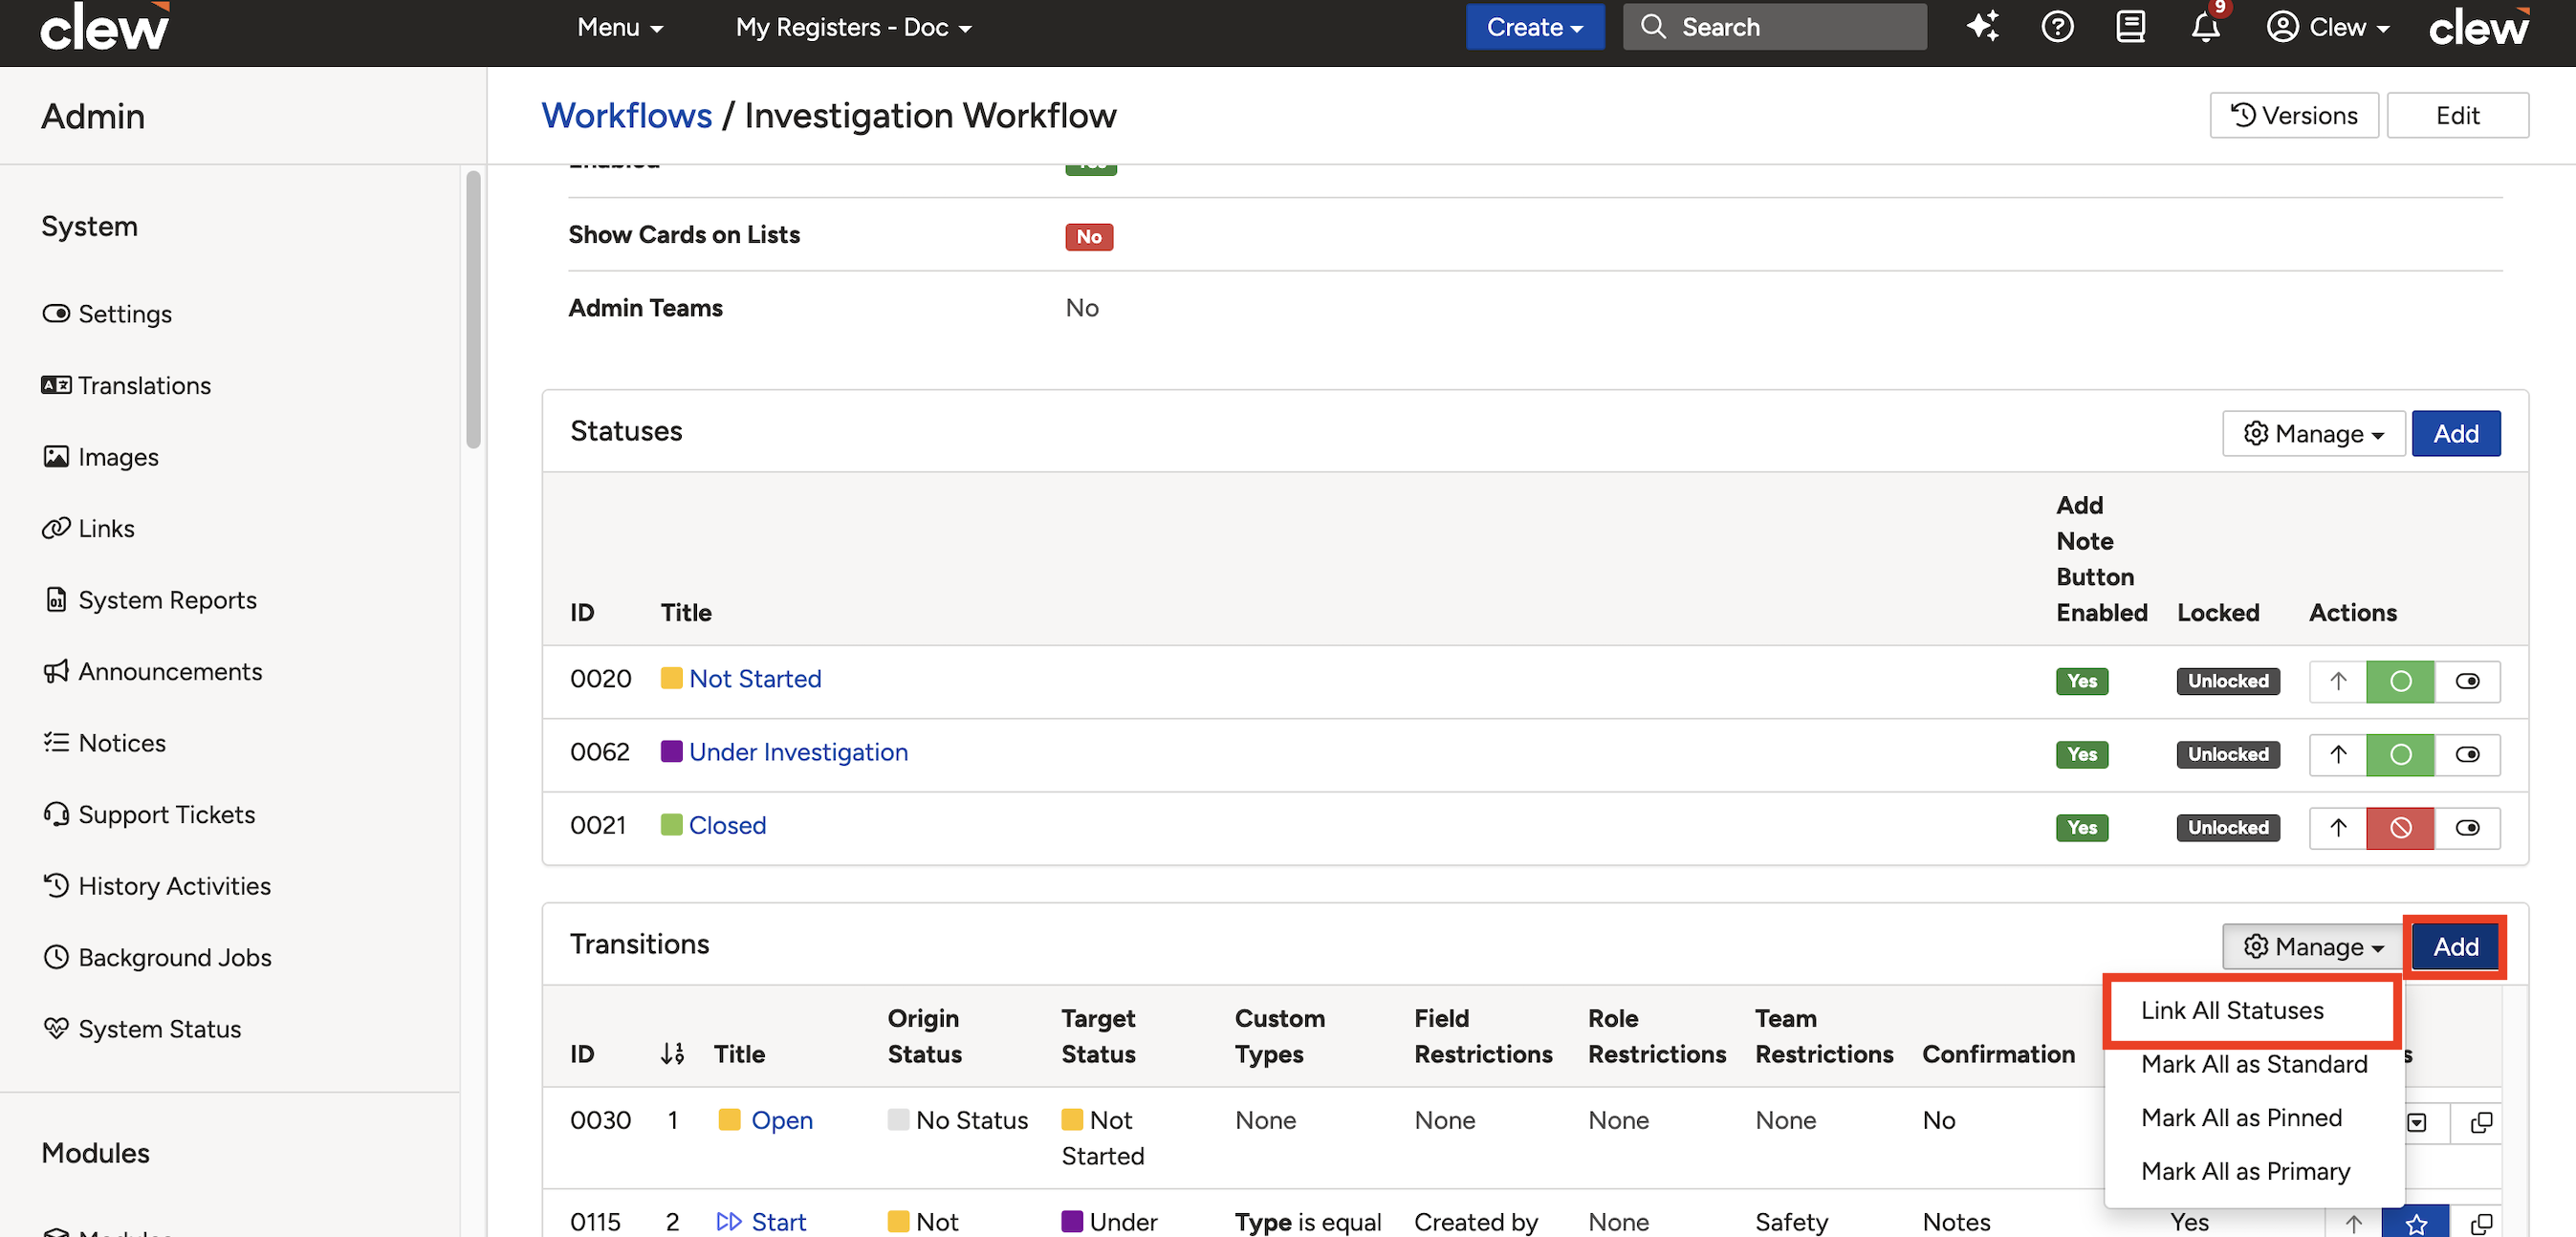This screenshot has height=1237, width=2576.
Task: Move Not Started status up with arrow
Action: pos(2338,681)
